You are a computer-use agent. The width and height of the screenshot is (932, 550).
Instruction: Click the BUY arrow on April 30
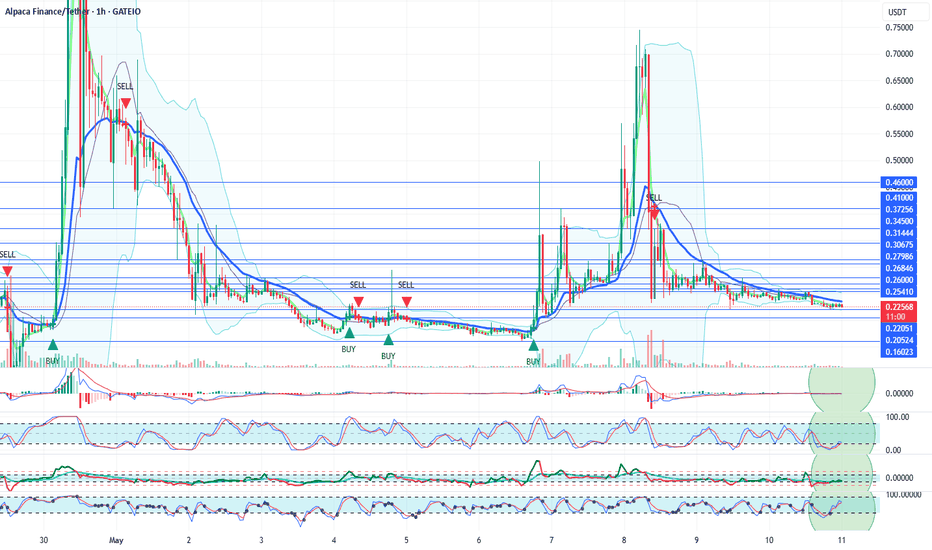coord(53,345)
